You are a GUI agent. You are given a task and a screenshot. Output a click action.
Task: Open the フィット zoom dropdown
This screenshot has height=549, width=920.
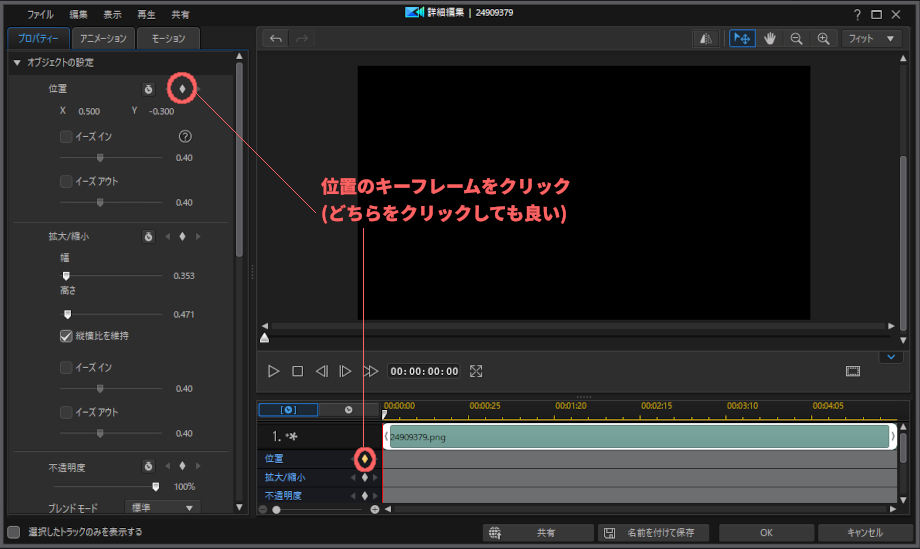tap(870, 39)
